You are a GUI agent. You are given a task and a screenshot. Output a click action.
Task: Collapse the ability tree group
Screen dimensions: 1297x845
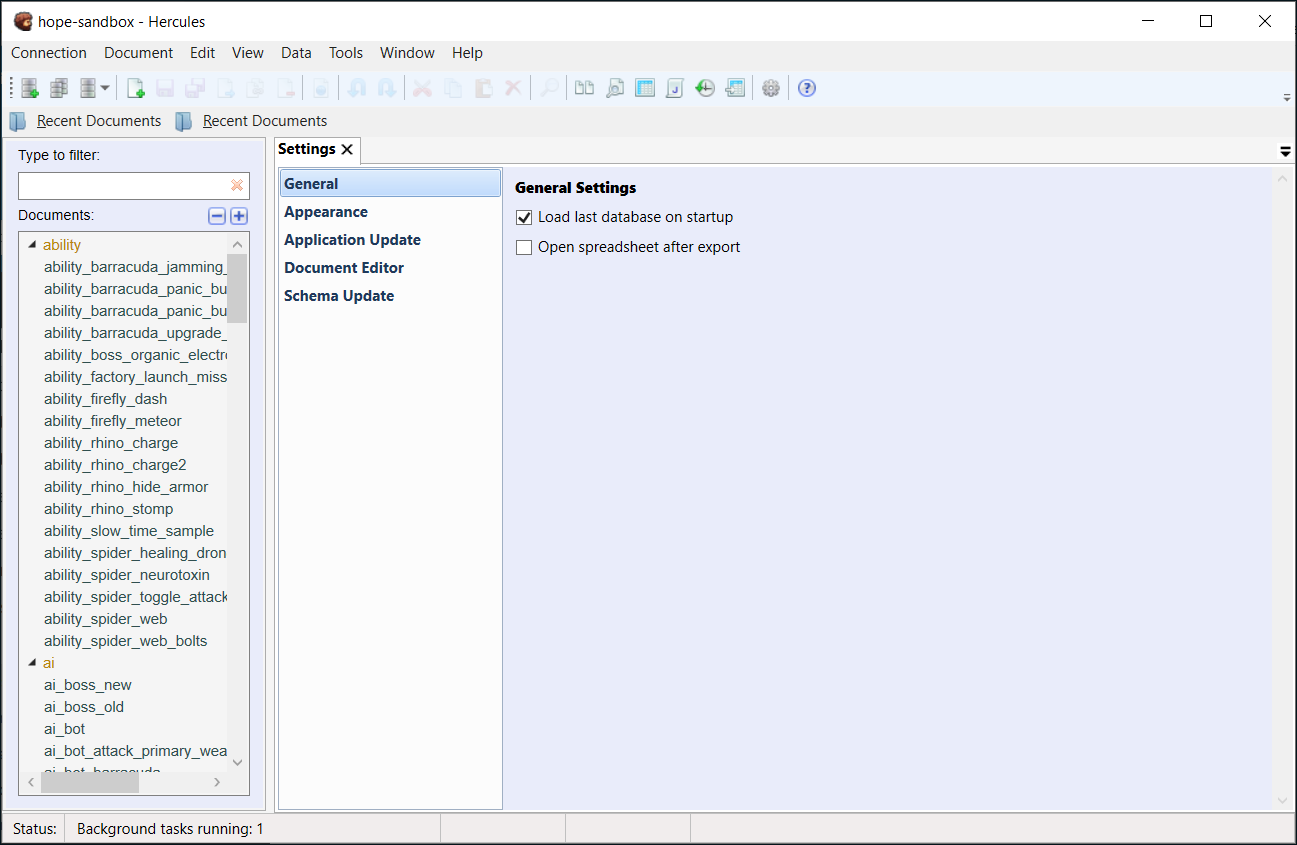(31, 245)
